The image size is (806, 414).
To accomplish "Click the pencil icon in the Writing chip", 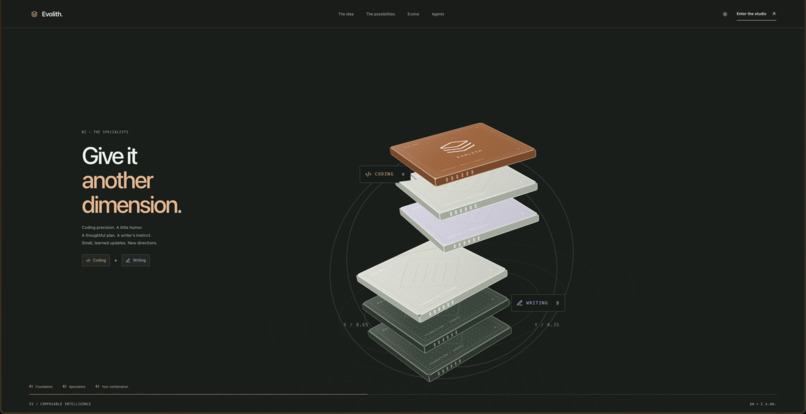I will tap(128, 260).
